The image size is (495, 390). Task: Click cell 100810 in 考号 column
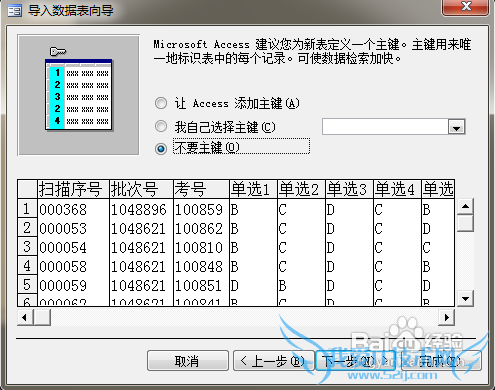tap(201, 248)
